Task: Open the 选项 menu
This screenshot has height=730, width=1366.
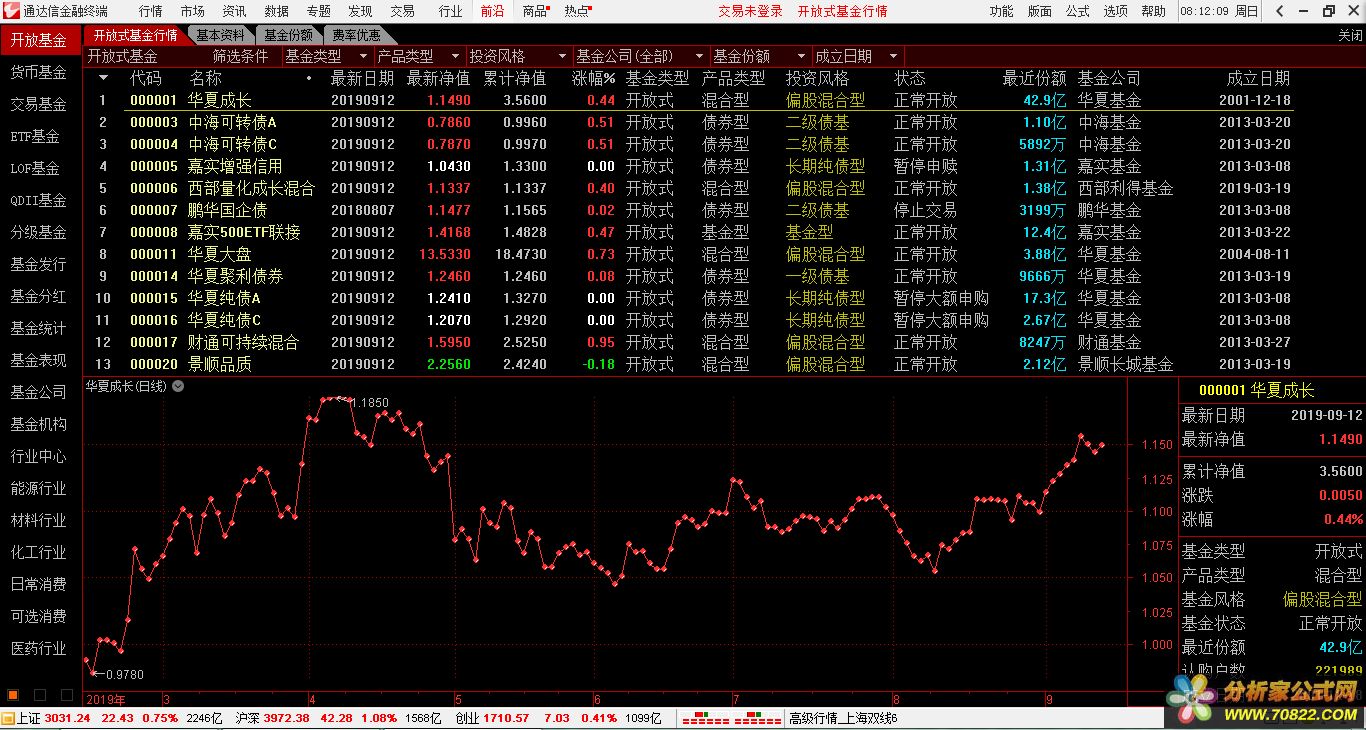Action: 1115,11
